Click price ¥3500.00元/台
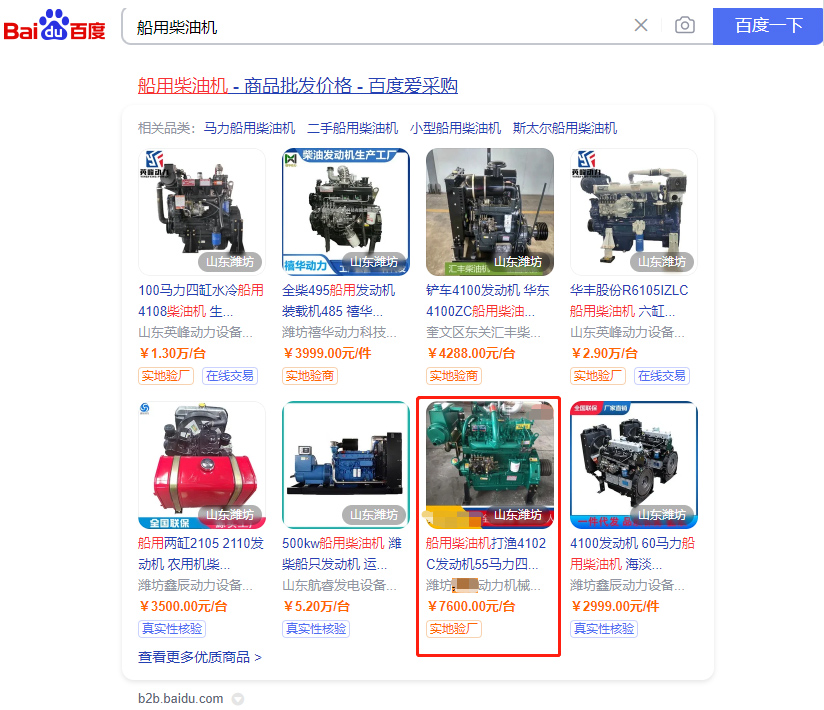This screenshot has height=710, width=824. pyautogui.click(x=183, y=606)
